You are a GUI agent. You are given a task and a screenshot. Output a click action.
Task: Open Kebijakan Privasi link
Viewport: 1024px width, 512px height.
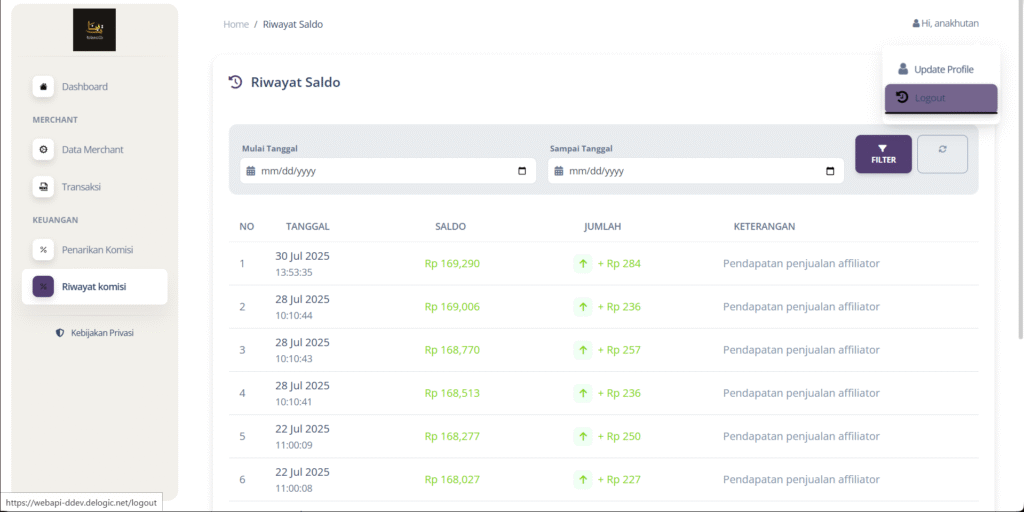[x=95, y=333]
